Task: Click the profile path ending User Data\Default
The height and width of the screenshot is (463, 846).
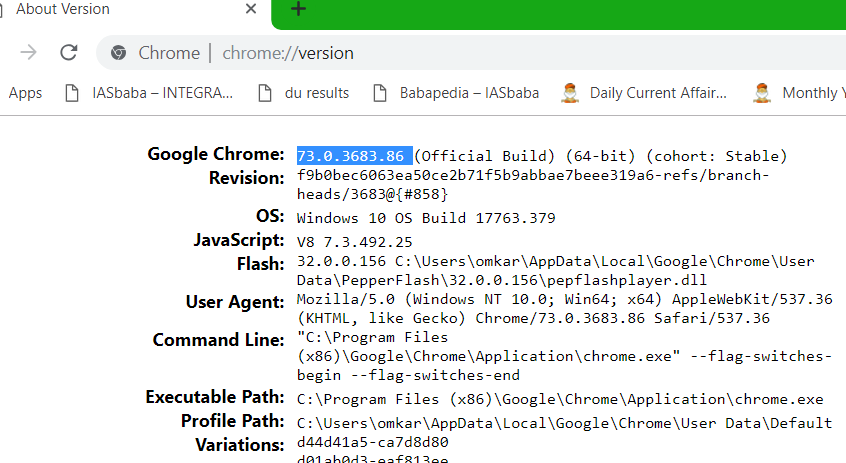Action: click(564, 423)
